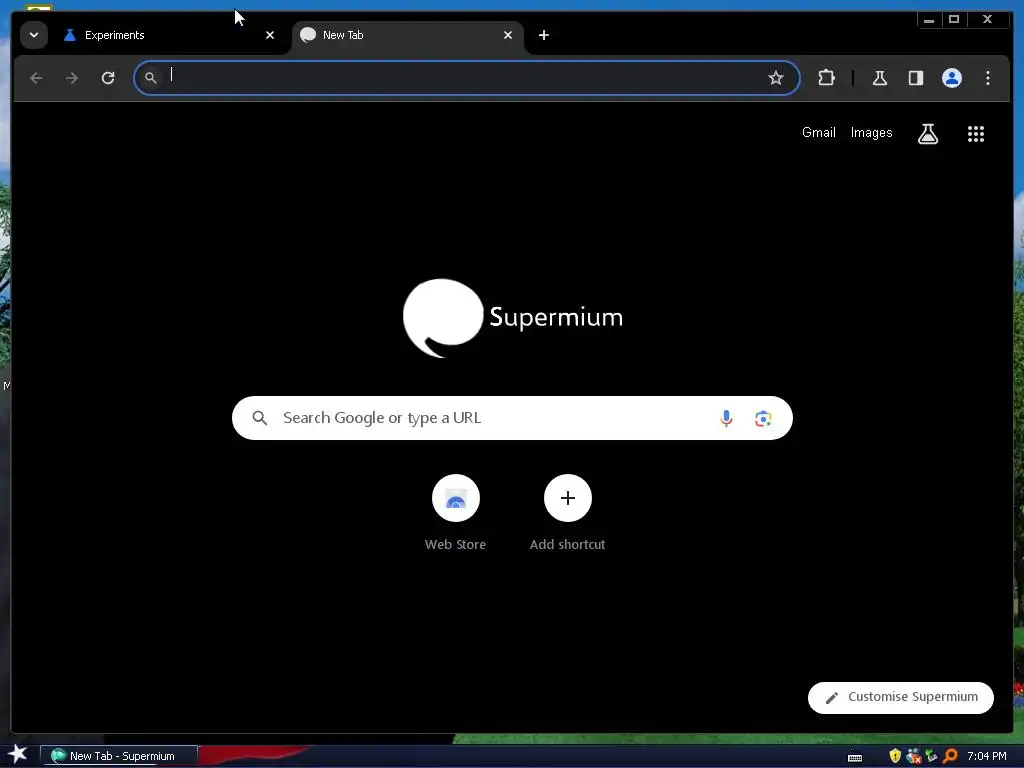Screen dimensions: 1024x768
Task: Go forward to next page
Action: pyautogui.click(x=72, y=78)
